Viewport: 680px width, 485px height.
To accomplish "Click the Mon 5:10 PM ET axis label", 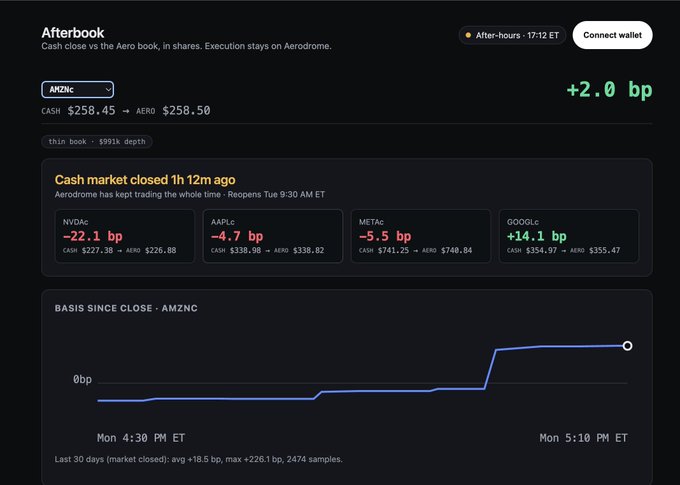I will coord(583,438).
